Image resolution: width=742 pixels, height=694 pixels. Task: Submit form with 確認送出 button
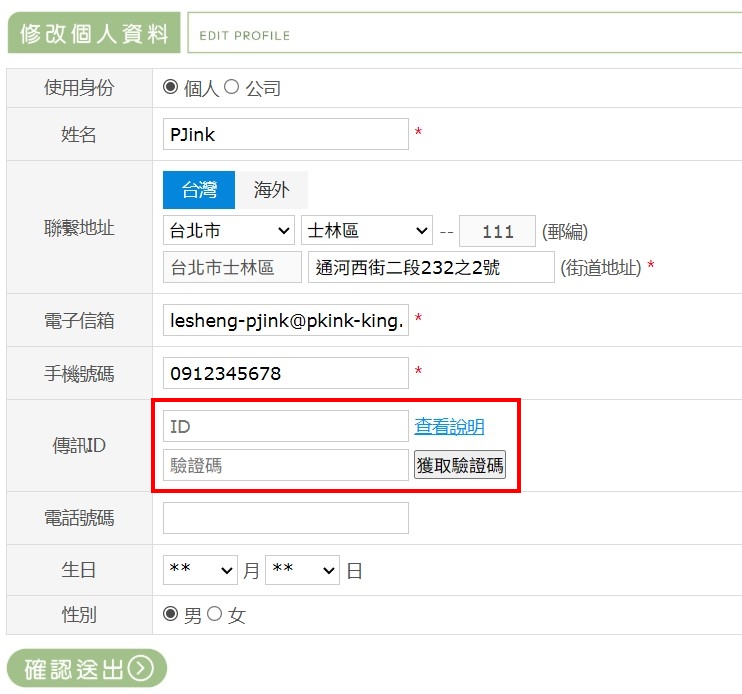point(87,668)
